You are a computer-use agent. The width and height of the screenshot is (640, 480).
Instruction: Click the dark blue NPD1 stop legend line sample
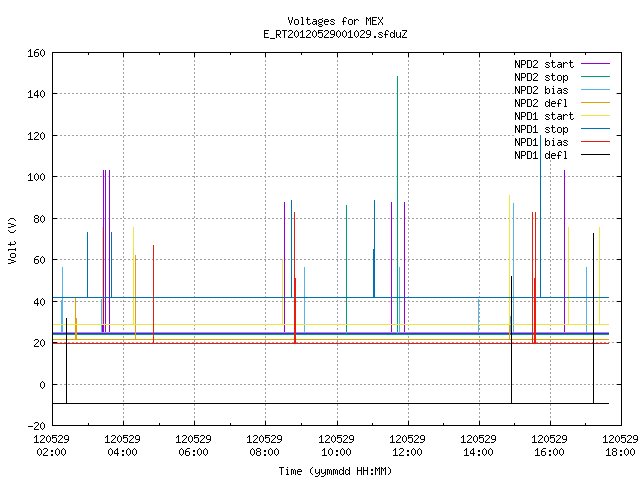coord(595,129)
